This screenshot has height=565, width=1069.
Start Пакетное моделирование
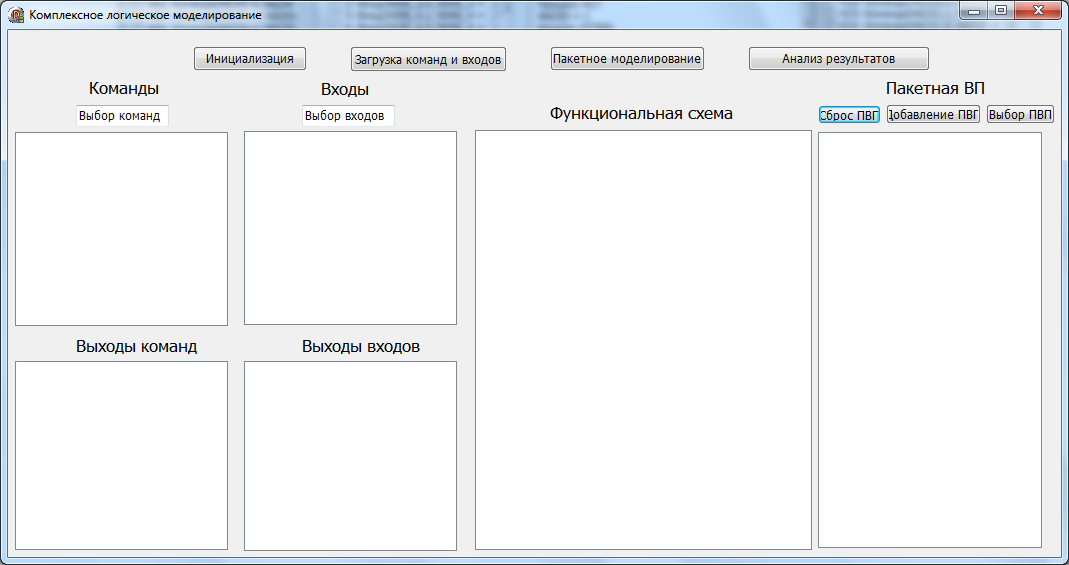[x=627, y=59]
